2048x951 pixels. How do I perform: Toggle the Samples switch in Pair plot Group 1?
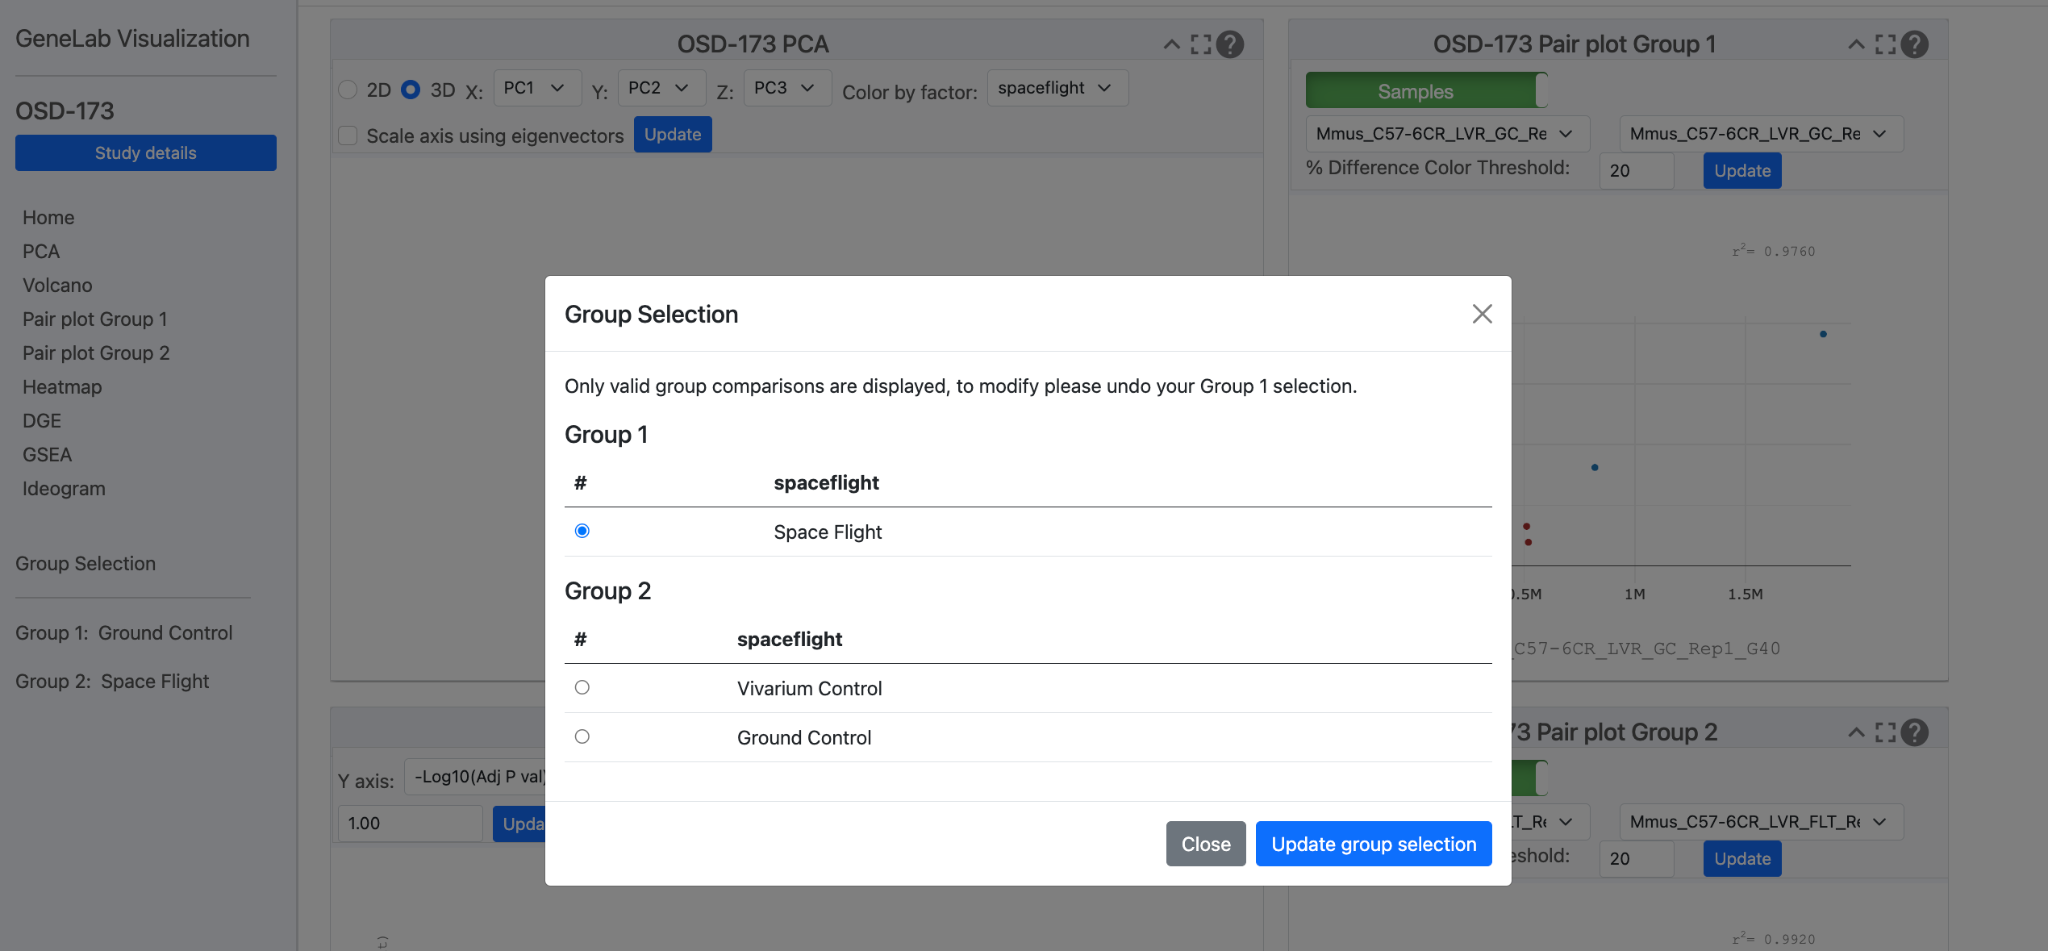(x=1427, y=91)
